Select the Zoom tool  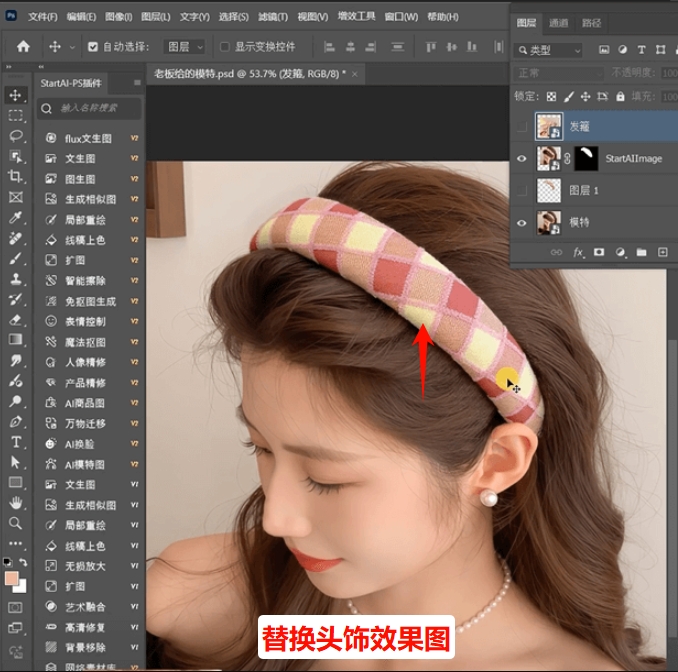tap(16, 523)
